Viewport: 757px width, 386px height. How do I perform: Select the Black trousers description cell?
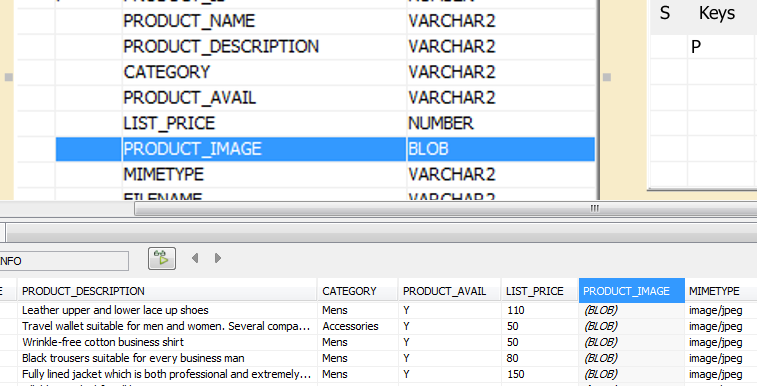pyautogui.click(x=167, y=358)
